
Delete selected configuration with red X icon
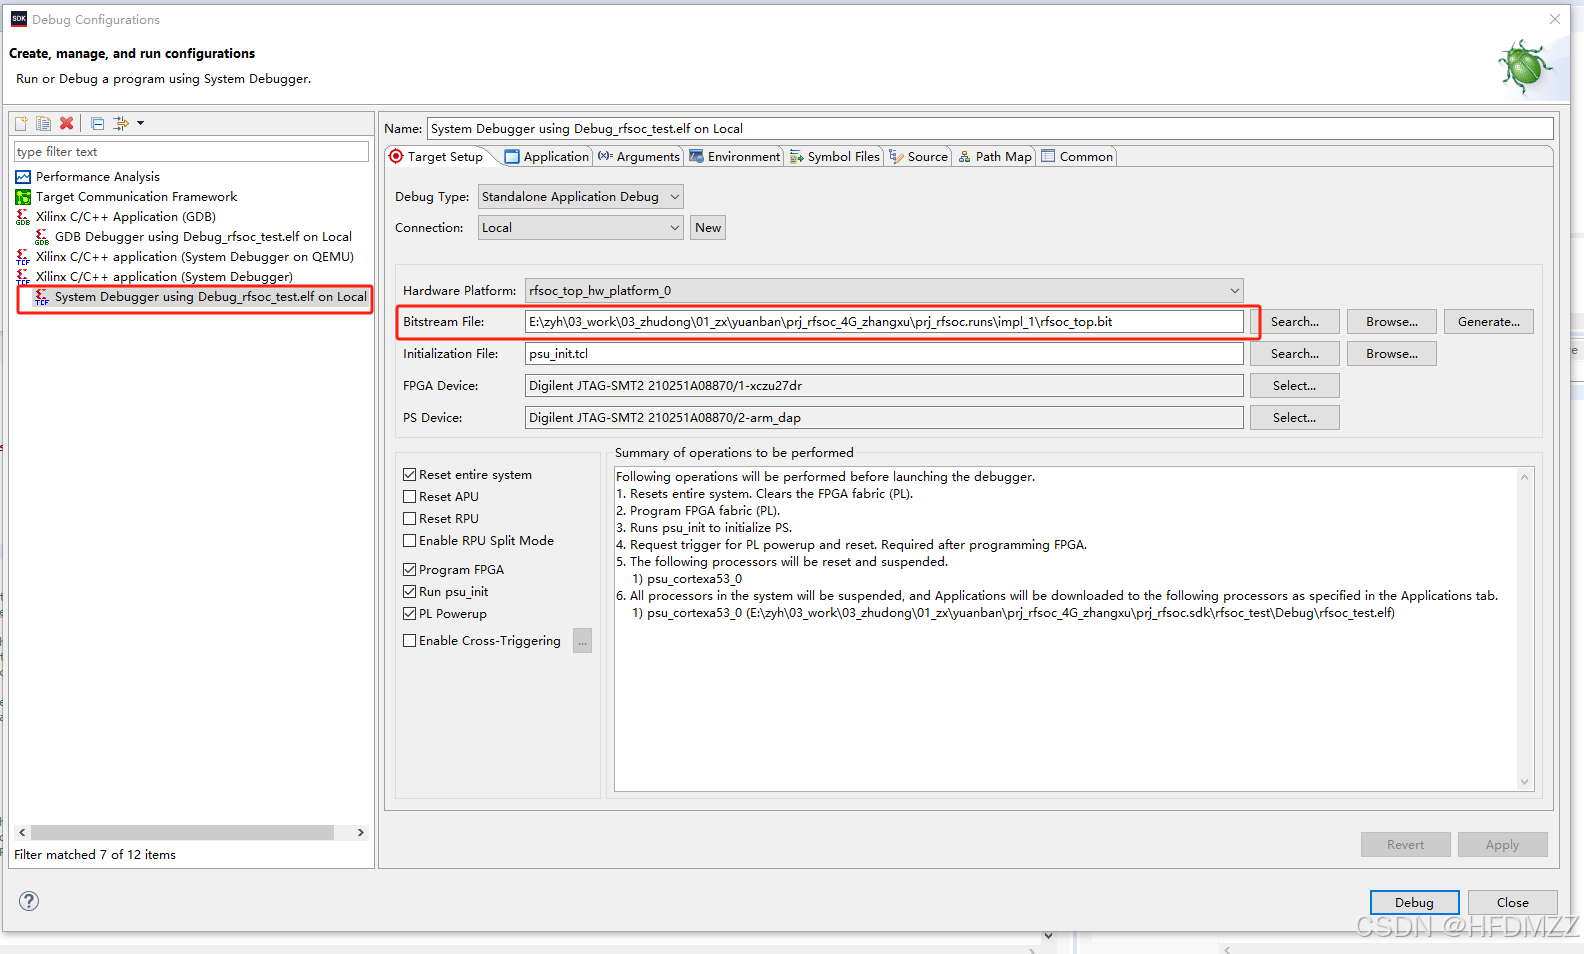[x=66, y=123]
